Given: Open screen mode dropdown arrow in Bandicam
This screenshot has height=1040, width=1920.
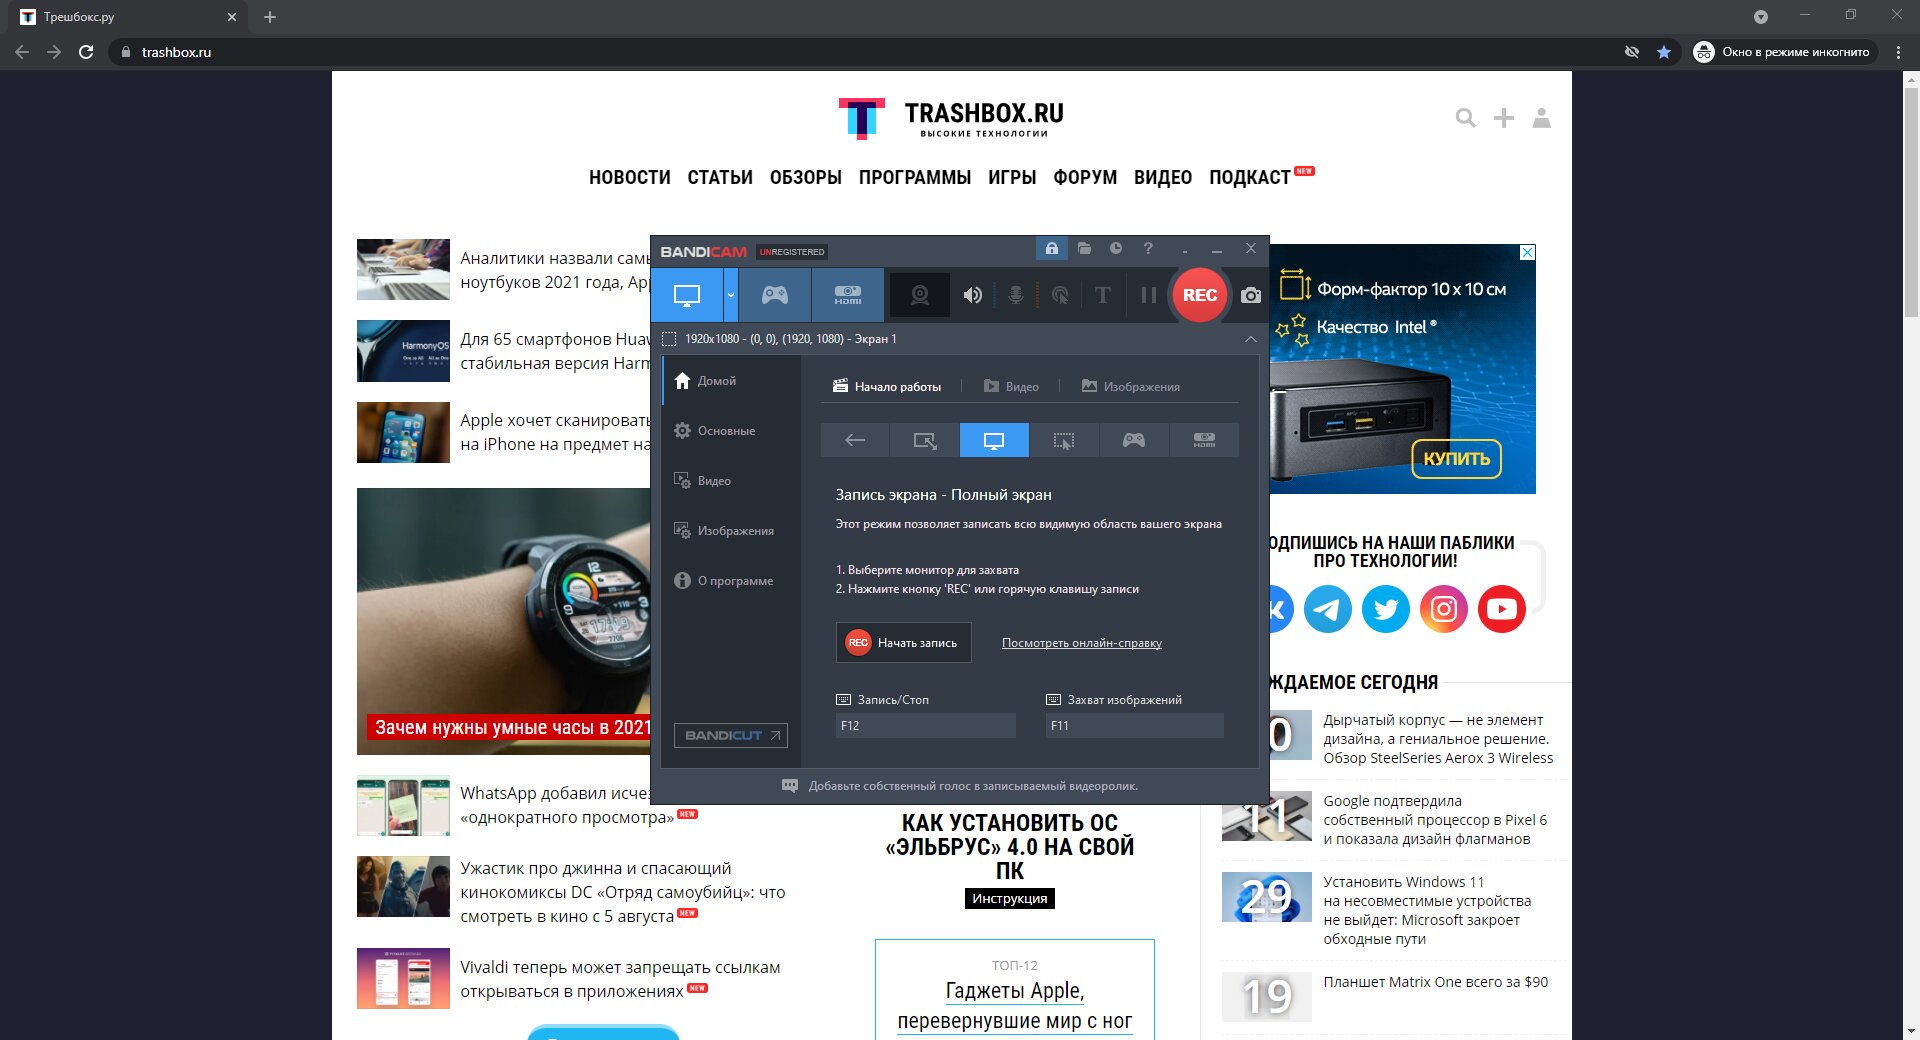Looking at the screenshot, I should pyautogui.click(x=731, y=295).
